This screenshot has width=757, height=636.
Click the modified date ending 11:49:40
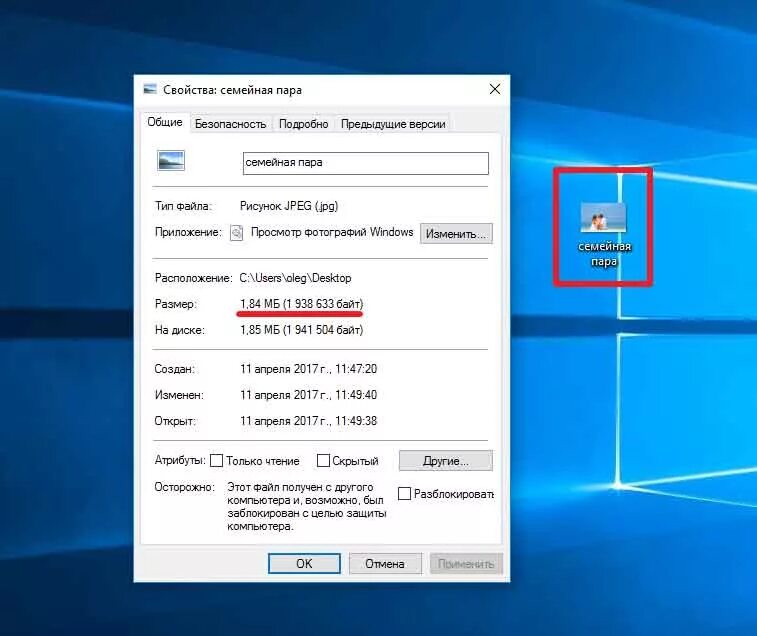[308, 395]
